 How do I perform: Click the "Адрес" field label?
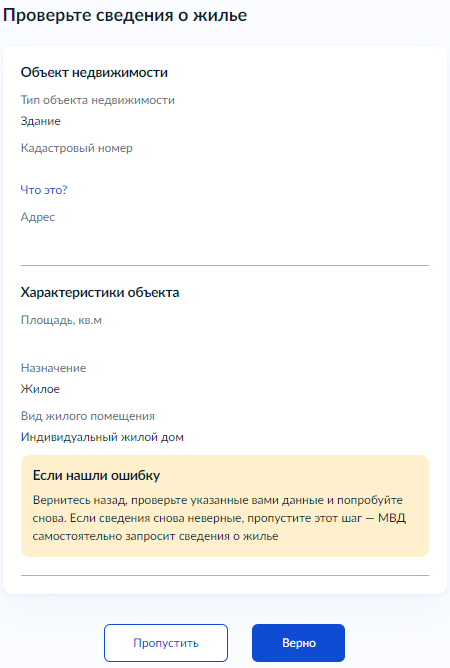[38, 217]
